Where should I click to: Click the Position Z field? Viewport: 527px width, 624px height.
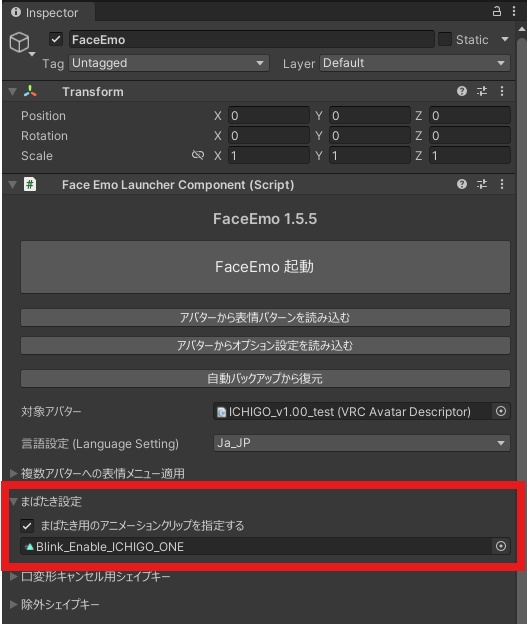click(x=470, y=115)
